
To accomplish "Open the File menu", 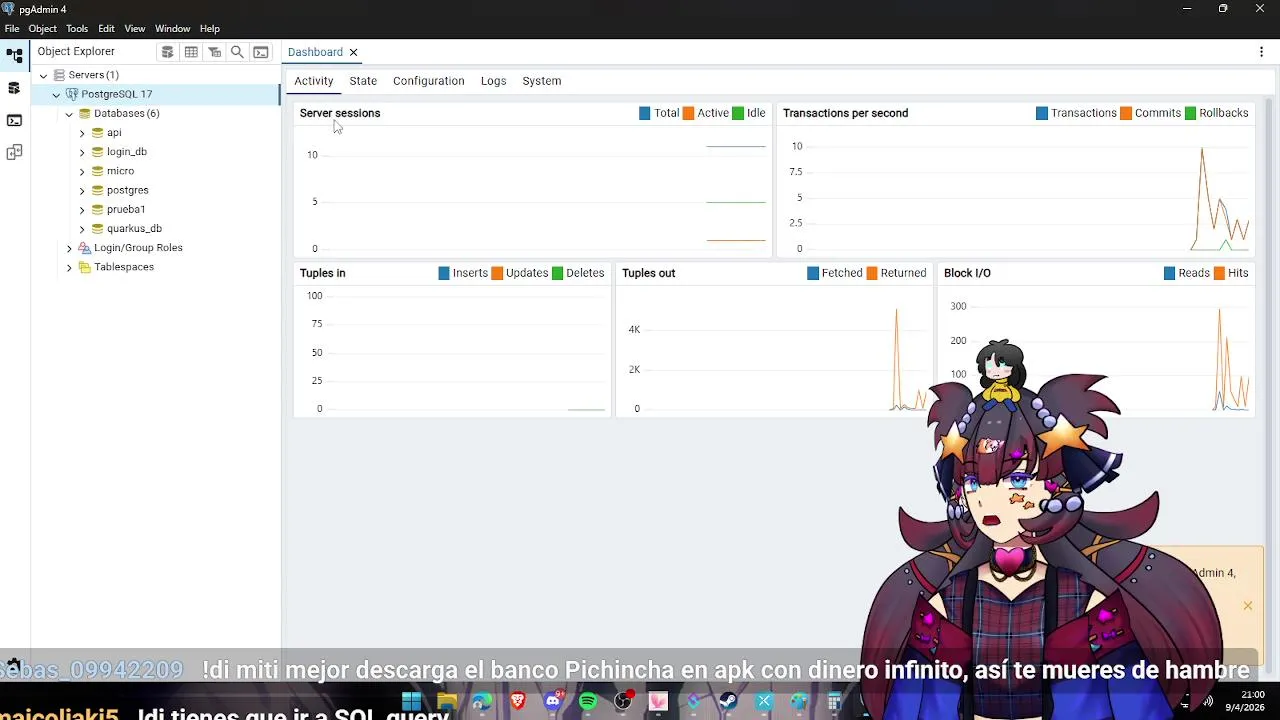I will click(12, 29).
